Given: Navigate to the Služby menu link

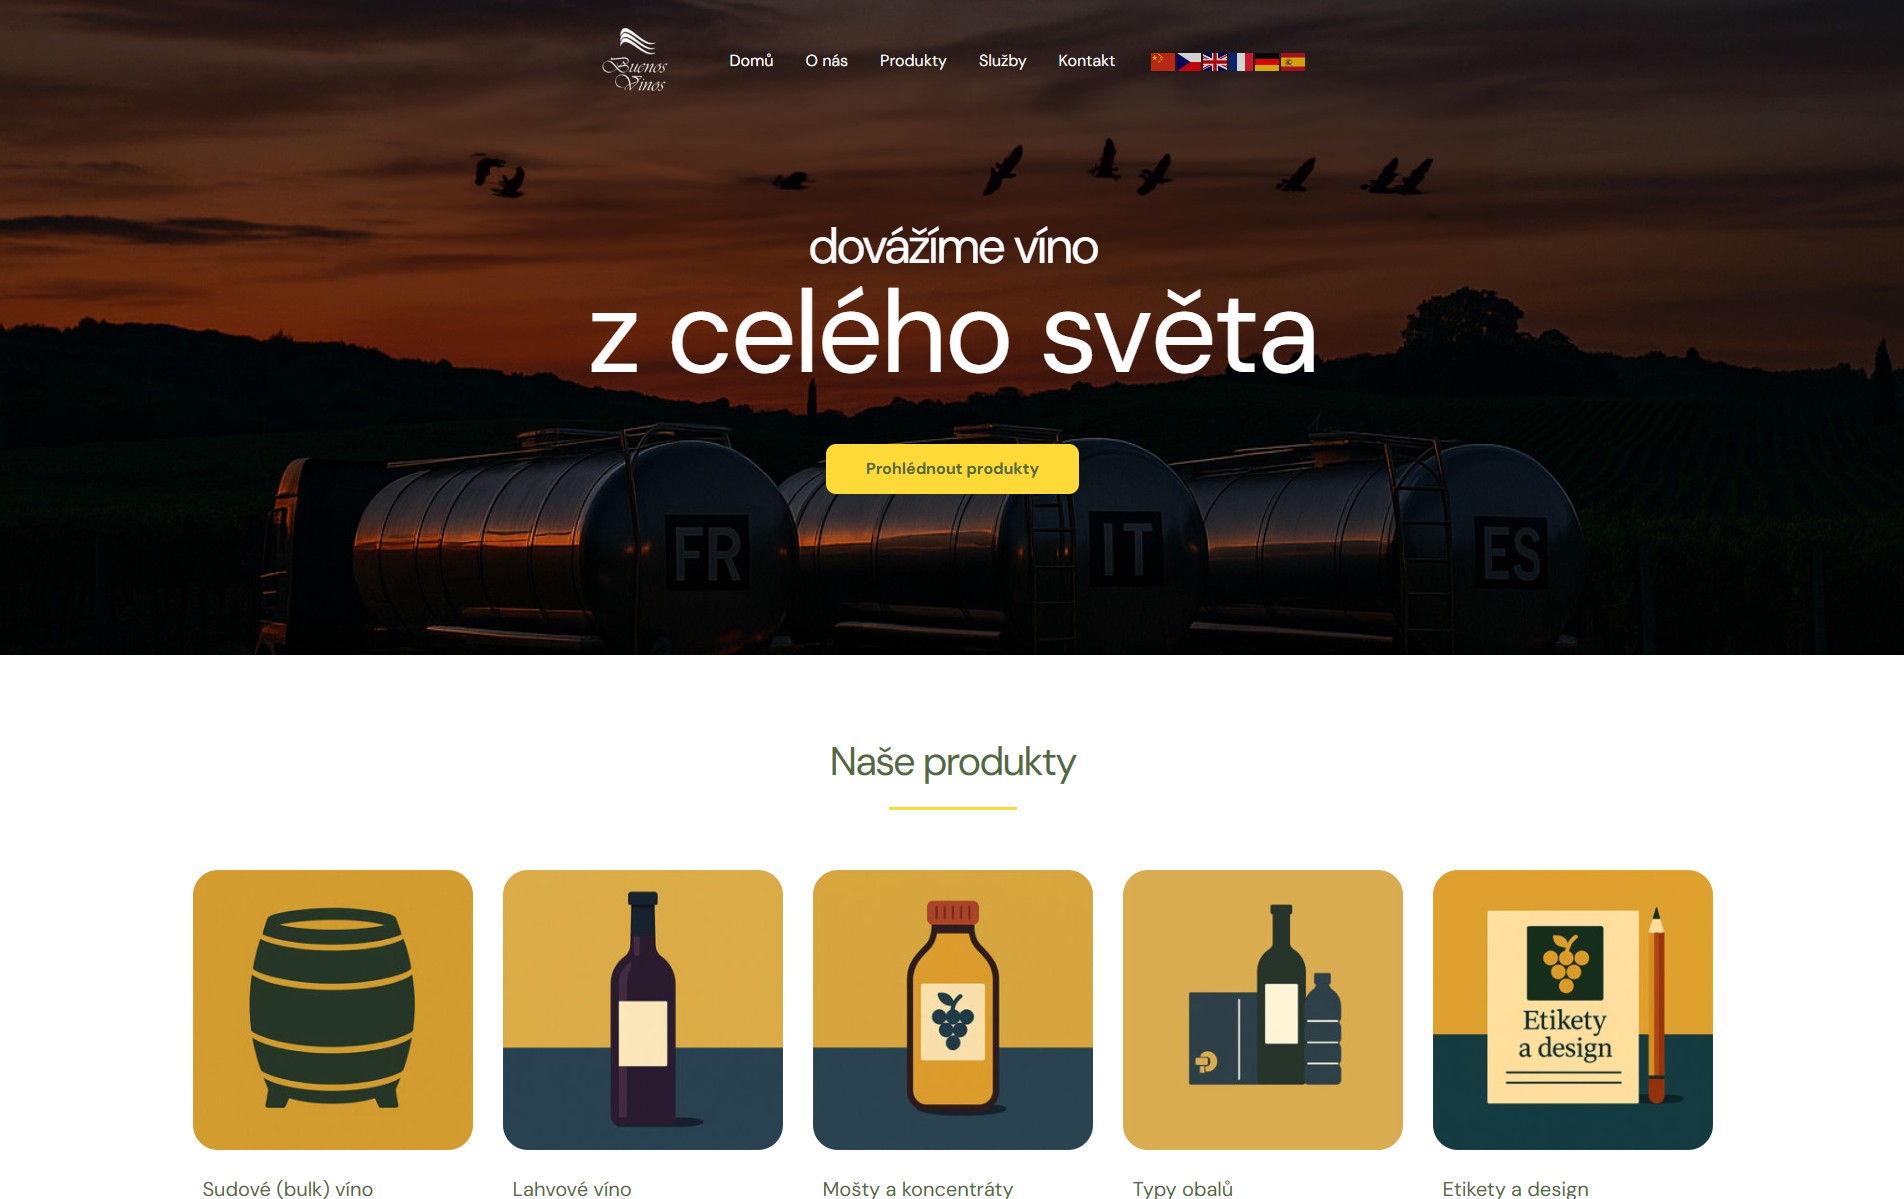Looking at the screenshot, I should (x=1002, y=61).
